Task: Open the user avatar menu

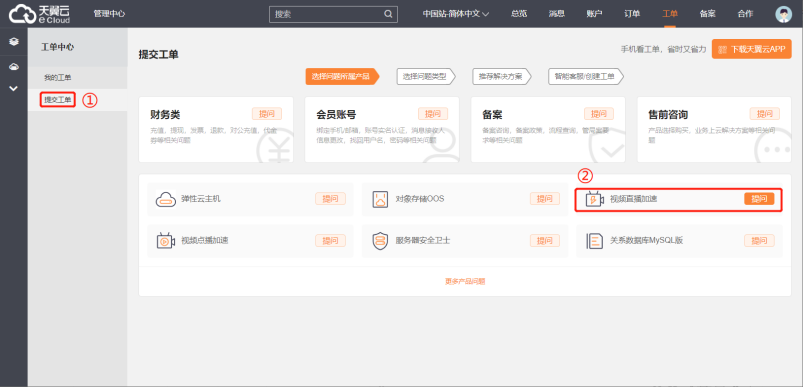Action: pyautogui.click(x=783, y=14)
